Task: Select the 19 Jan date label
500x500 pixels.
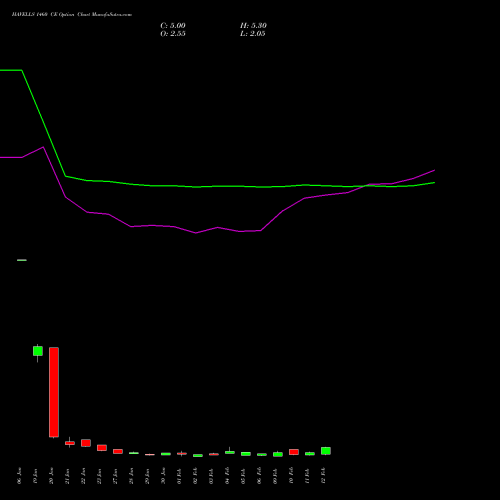Action: (35, 476)
